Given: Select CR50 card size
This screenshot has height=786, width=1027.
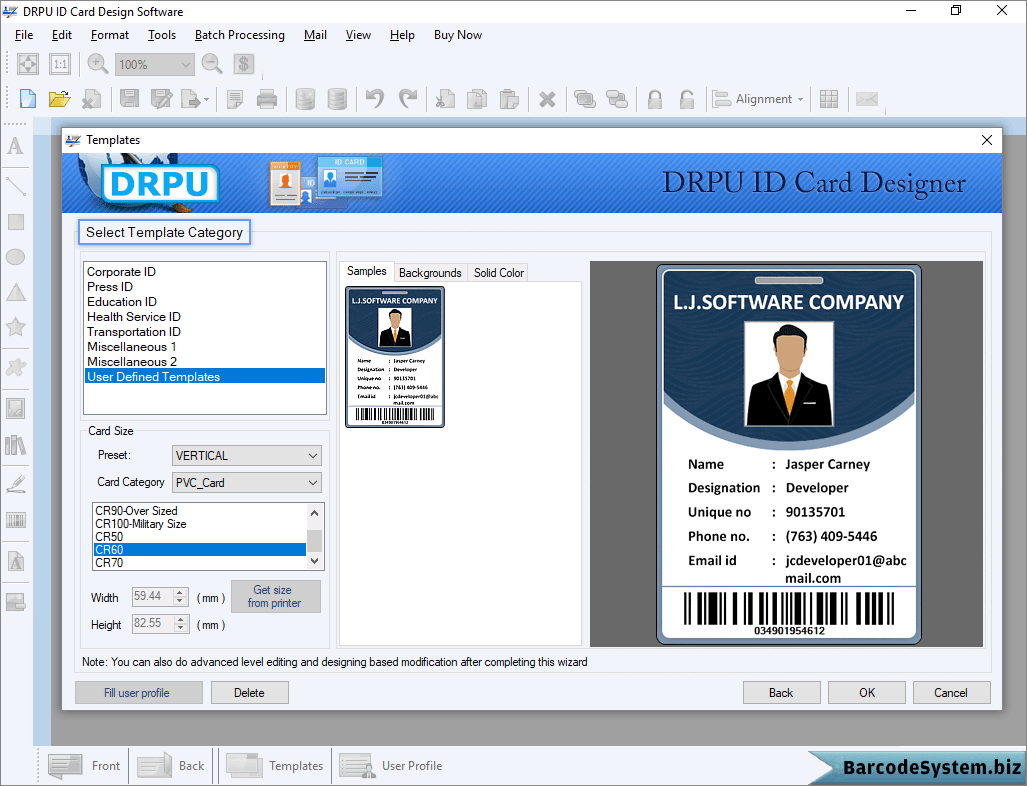Looking at the screenshot, I should point(200,536).
